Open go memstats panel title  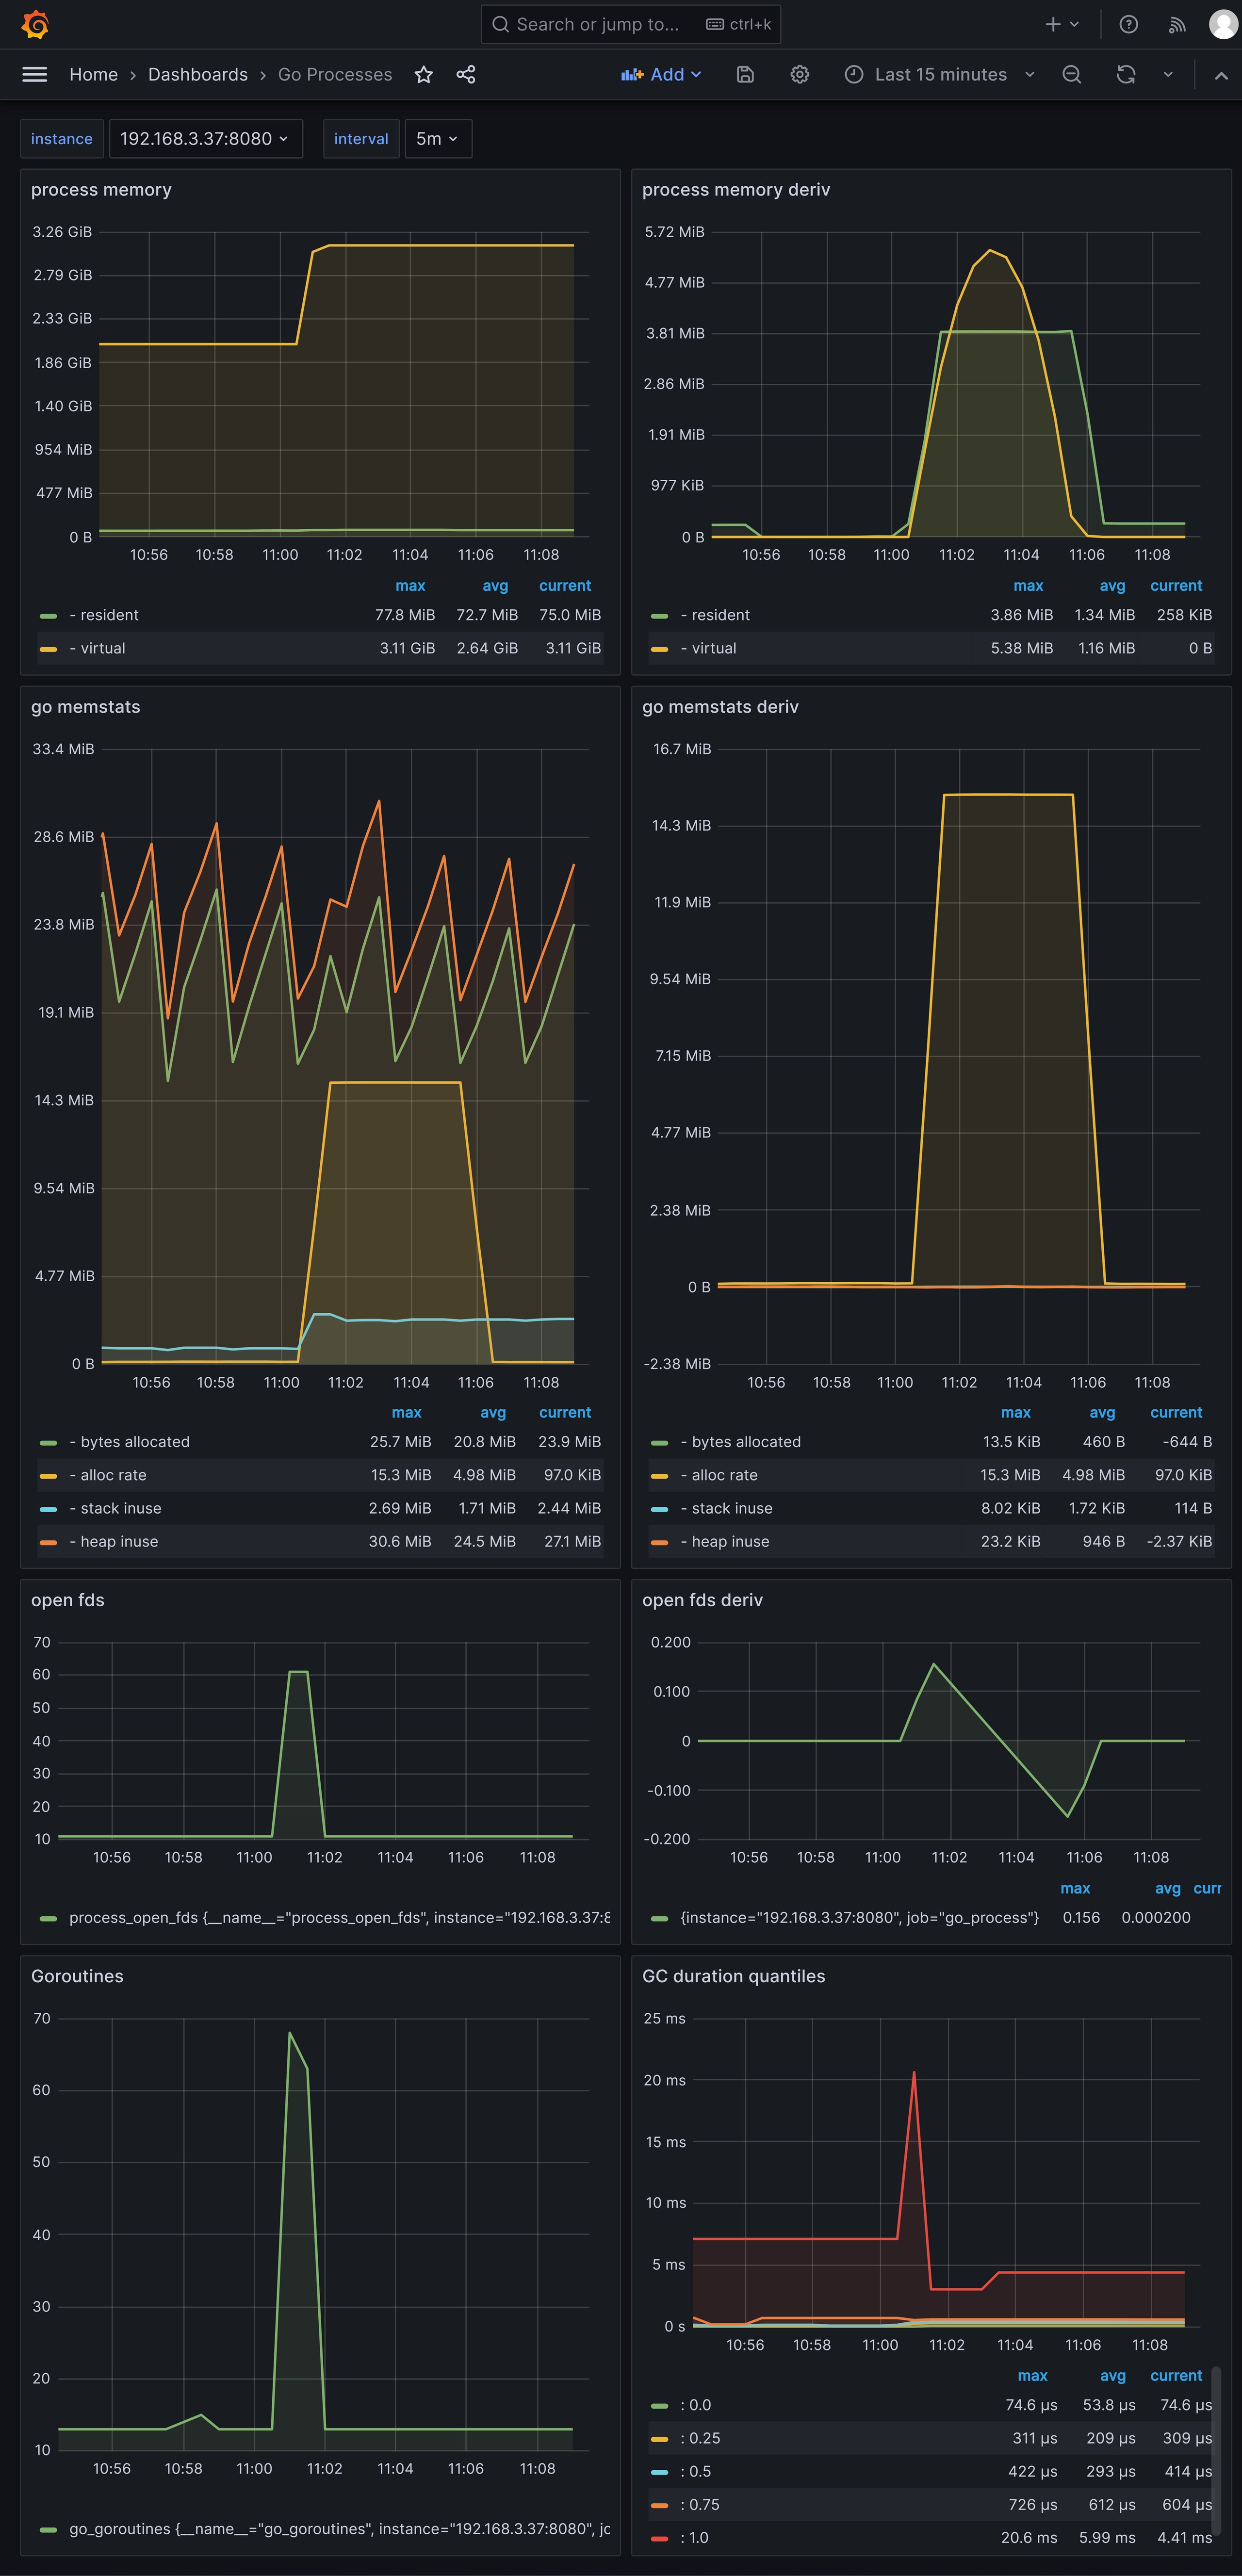tap(86, 707)
